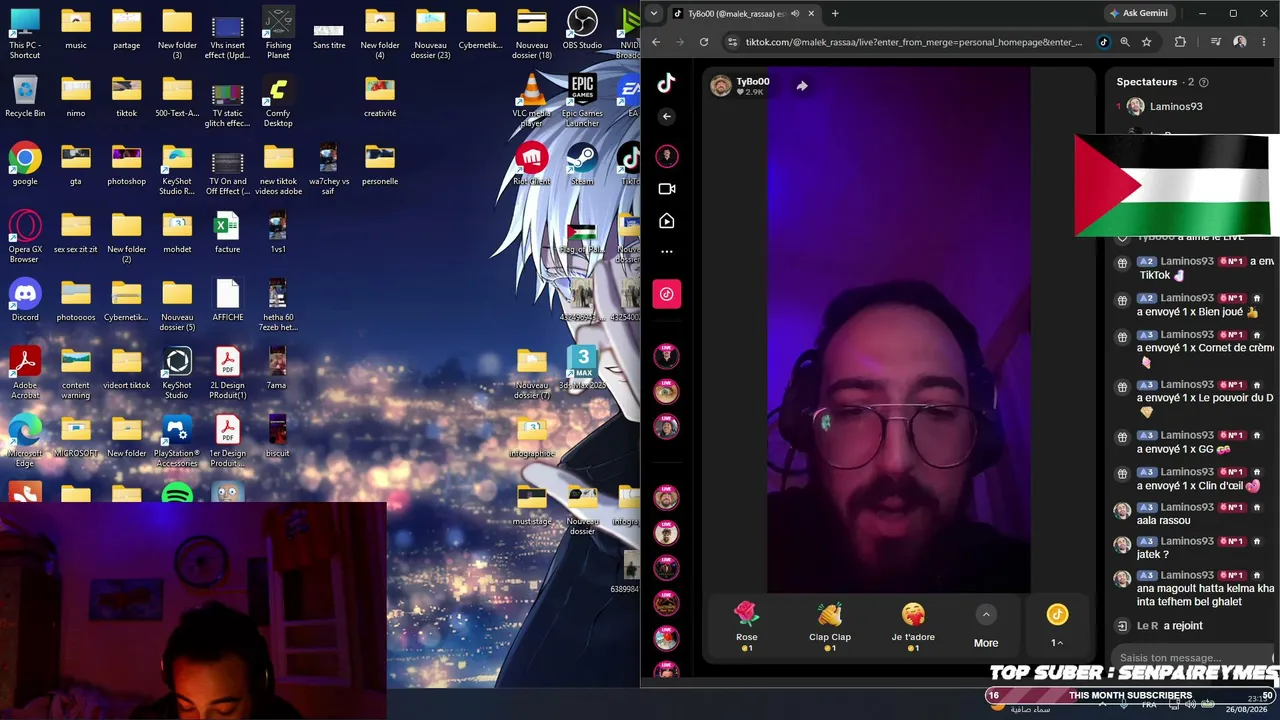Click Ask Gemini in Chrome
Screen dimensions: 1280x720
coord(1138,13)
